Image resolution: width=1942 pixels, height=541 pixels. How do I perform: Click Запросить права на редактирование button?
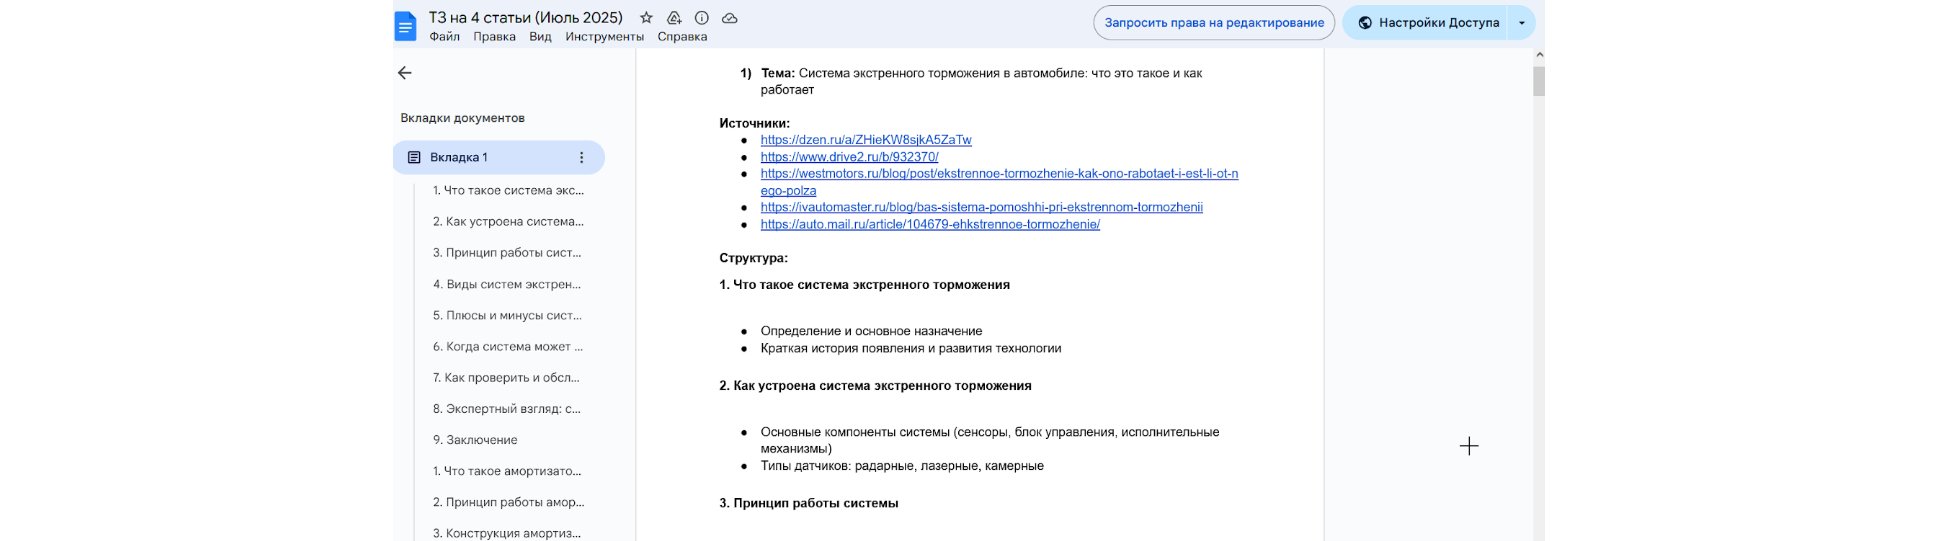click(x=1214, y=23)
